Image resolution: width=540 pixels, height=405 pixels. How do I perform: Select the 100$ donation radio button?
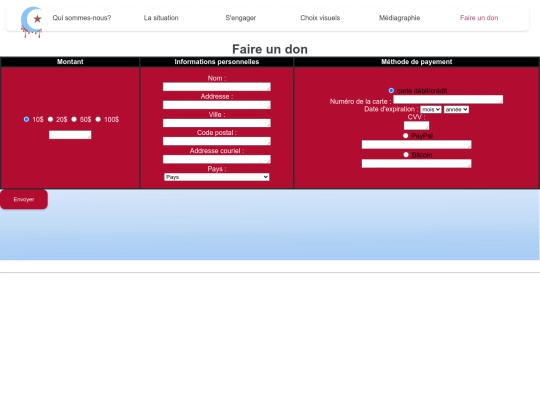(98, 119)
